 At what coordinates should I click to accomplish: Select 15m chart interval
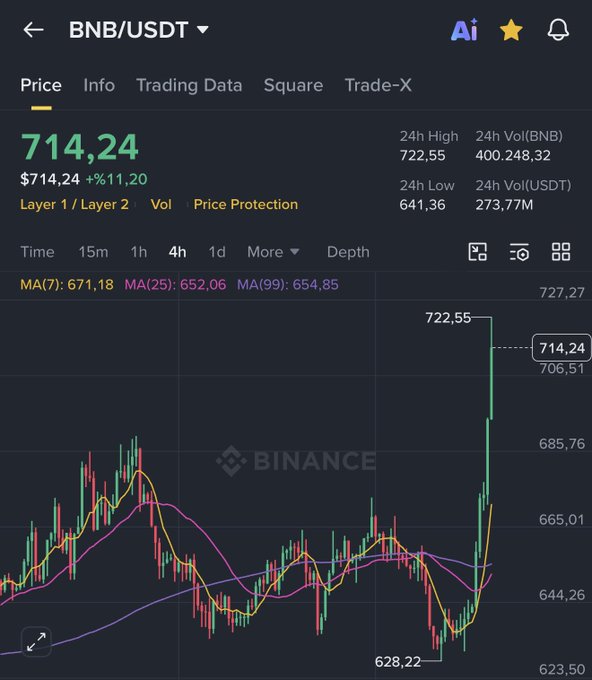coord(93,252)
